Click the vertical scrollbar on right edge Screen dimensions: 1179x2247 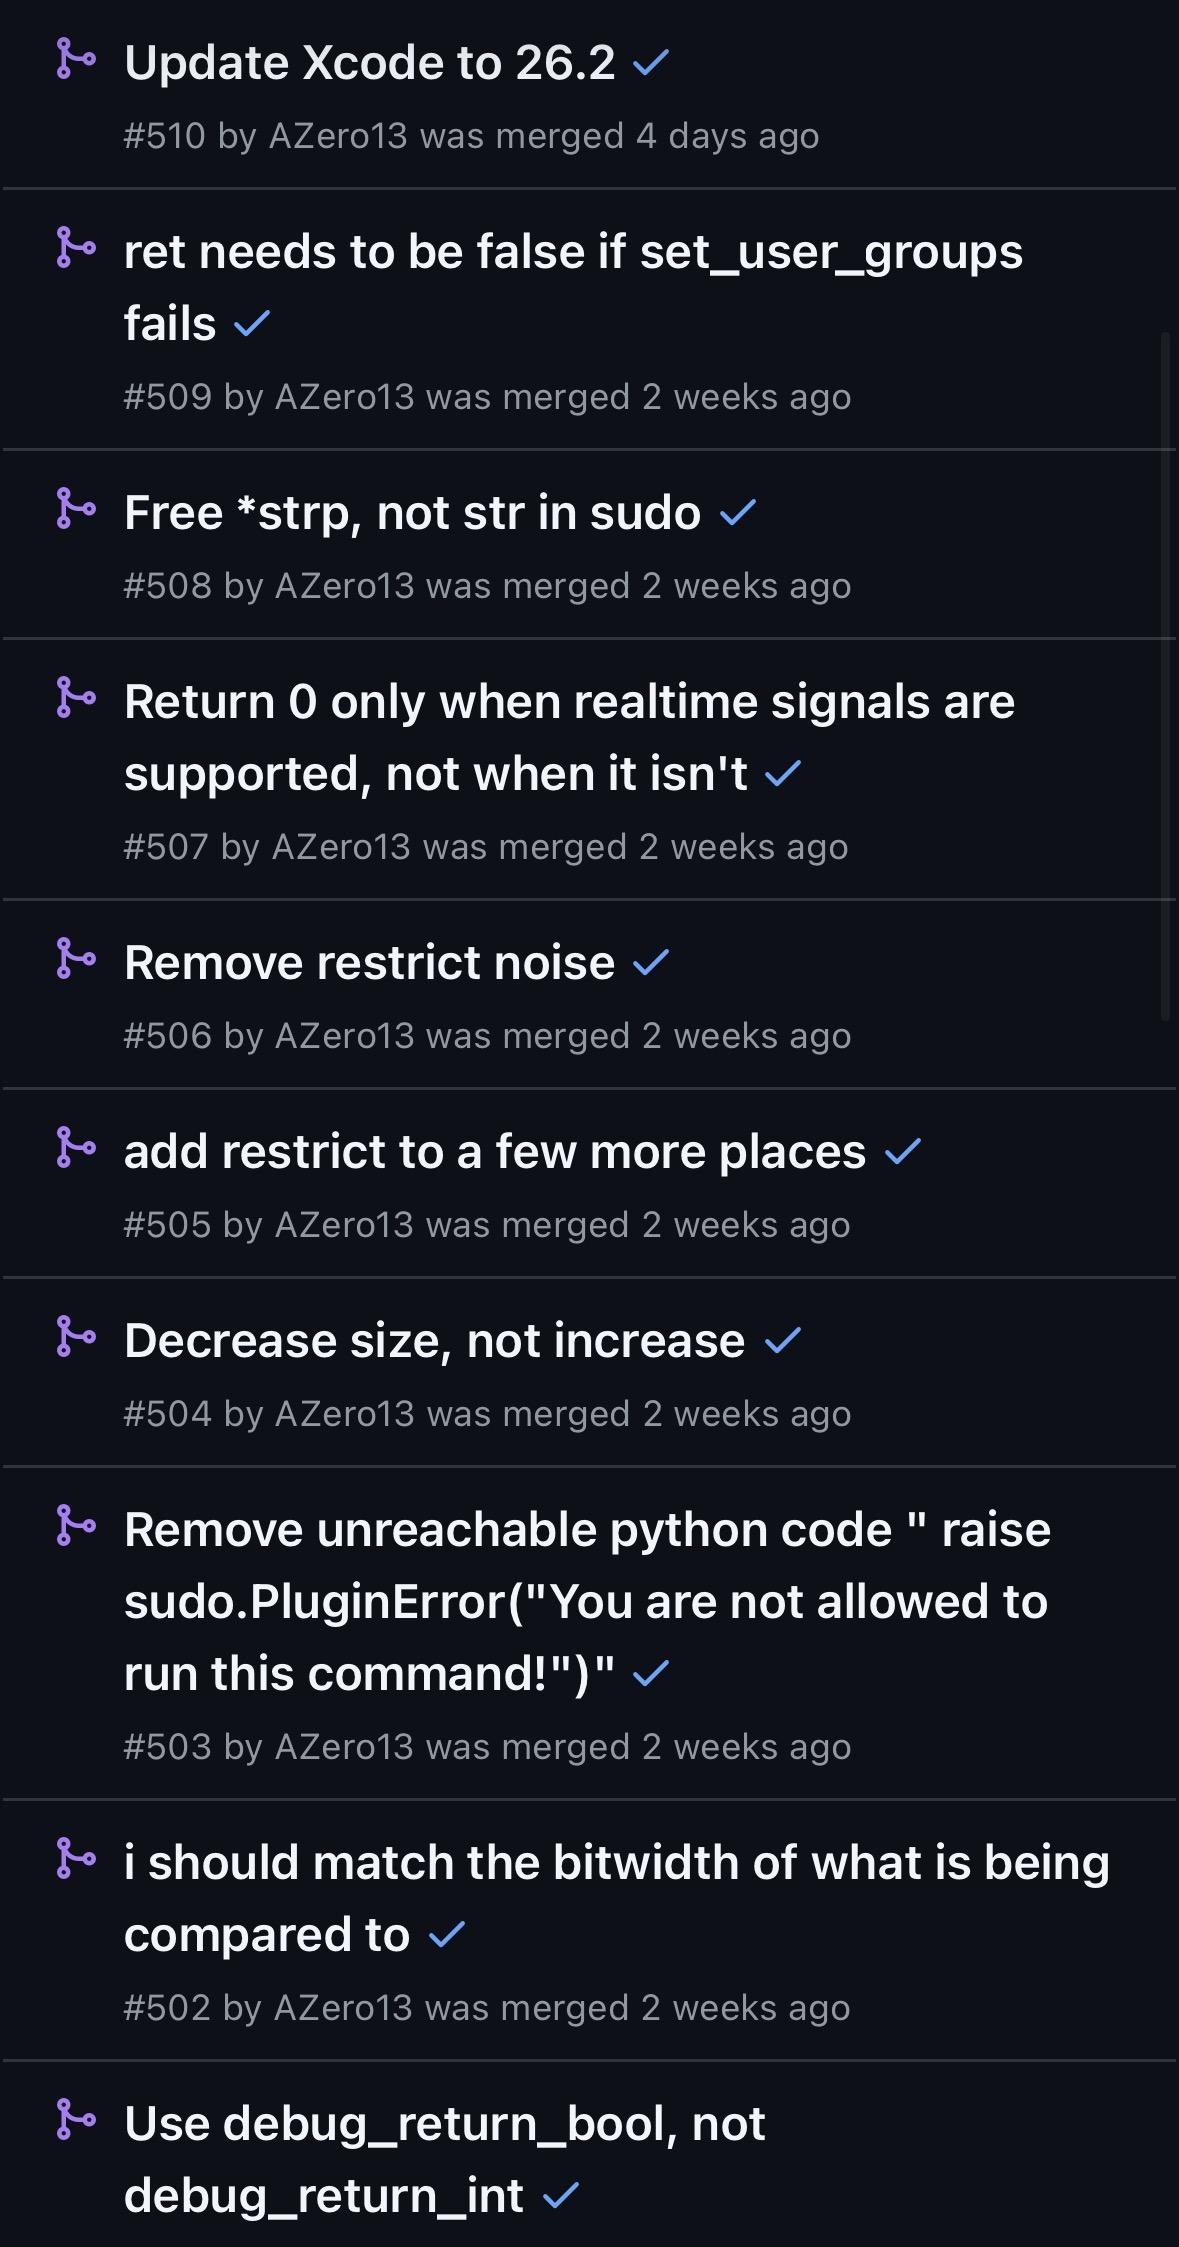tap(1164, 676)
